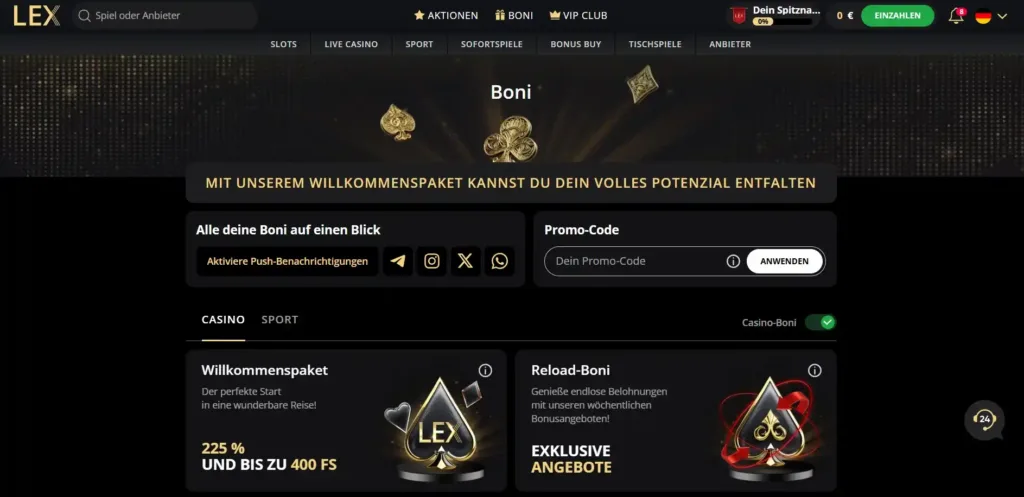Open the LIVE CASINO menu item
The image size is (1024, 497).
pyautogui.click(x=351, y=44)
